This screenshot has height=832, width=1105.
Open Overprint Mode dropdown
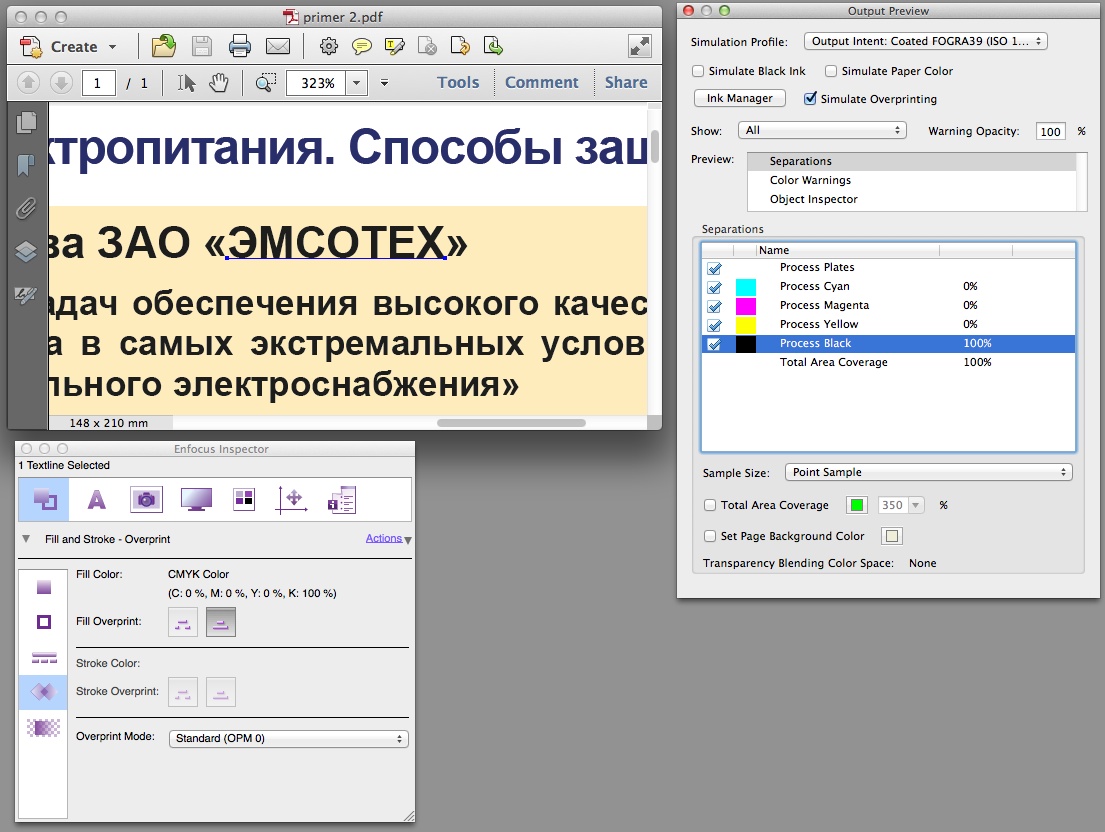289,738
